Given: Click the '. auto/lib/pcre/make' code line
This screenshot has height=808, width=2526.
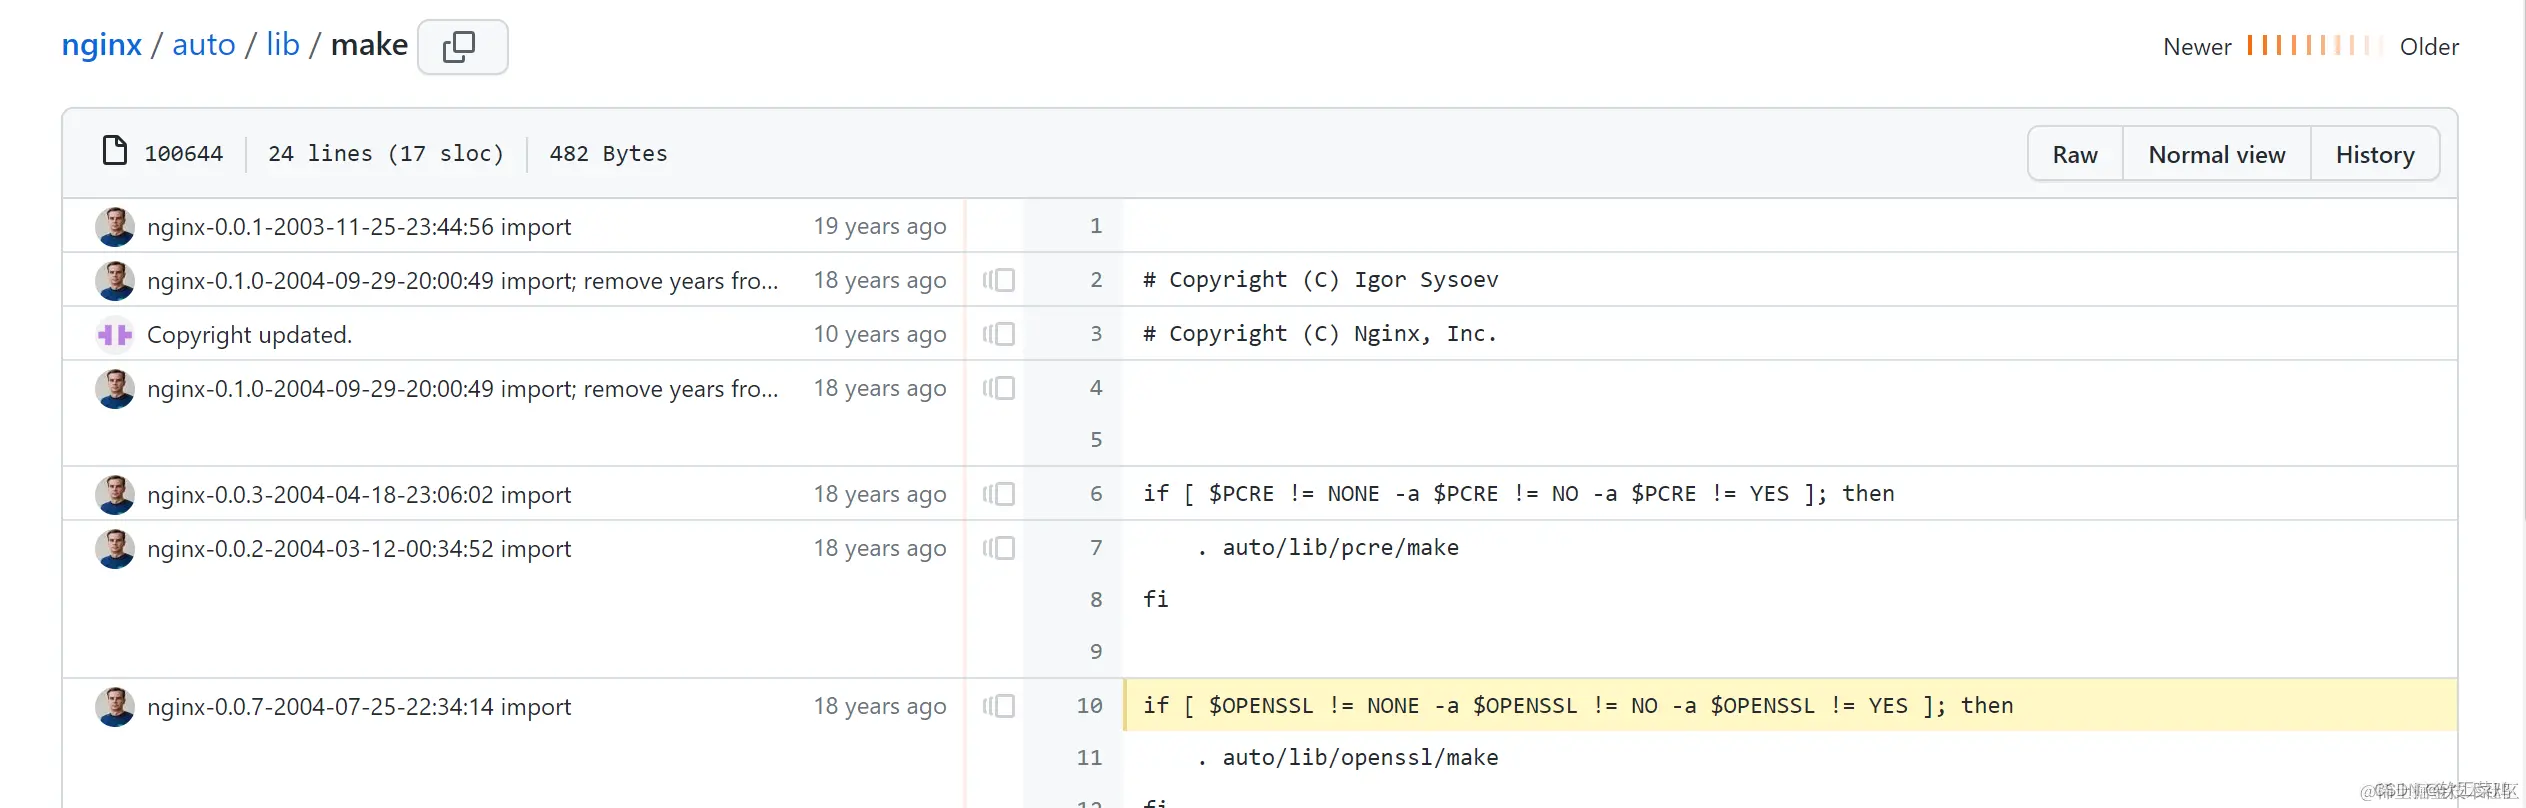Looking at the screenshot, I should point(1327,548).
